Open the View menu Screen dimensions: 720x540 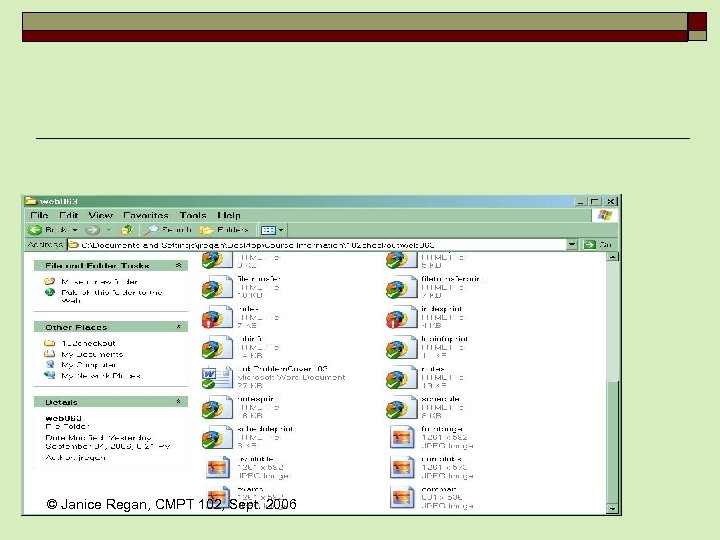tap(101, 215)
